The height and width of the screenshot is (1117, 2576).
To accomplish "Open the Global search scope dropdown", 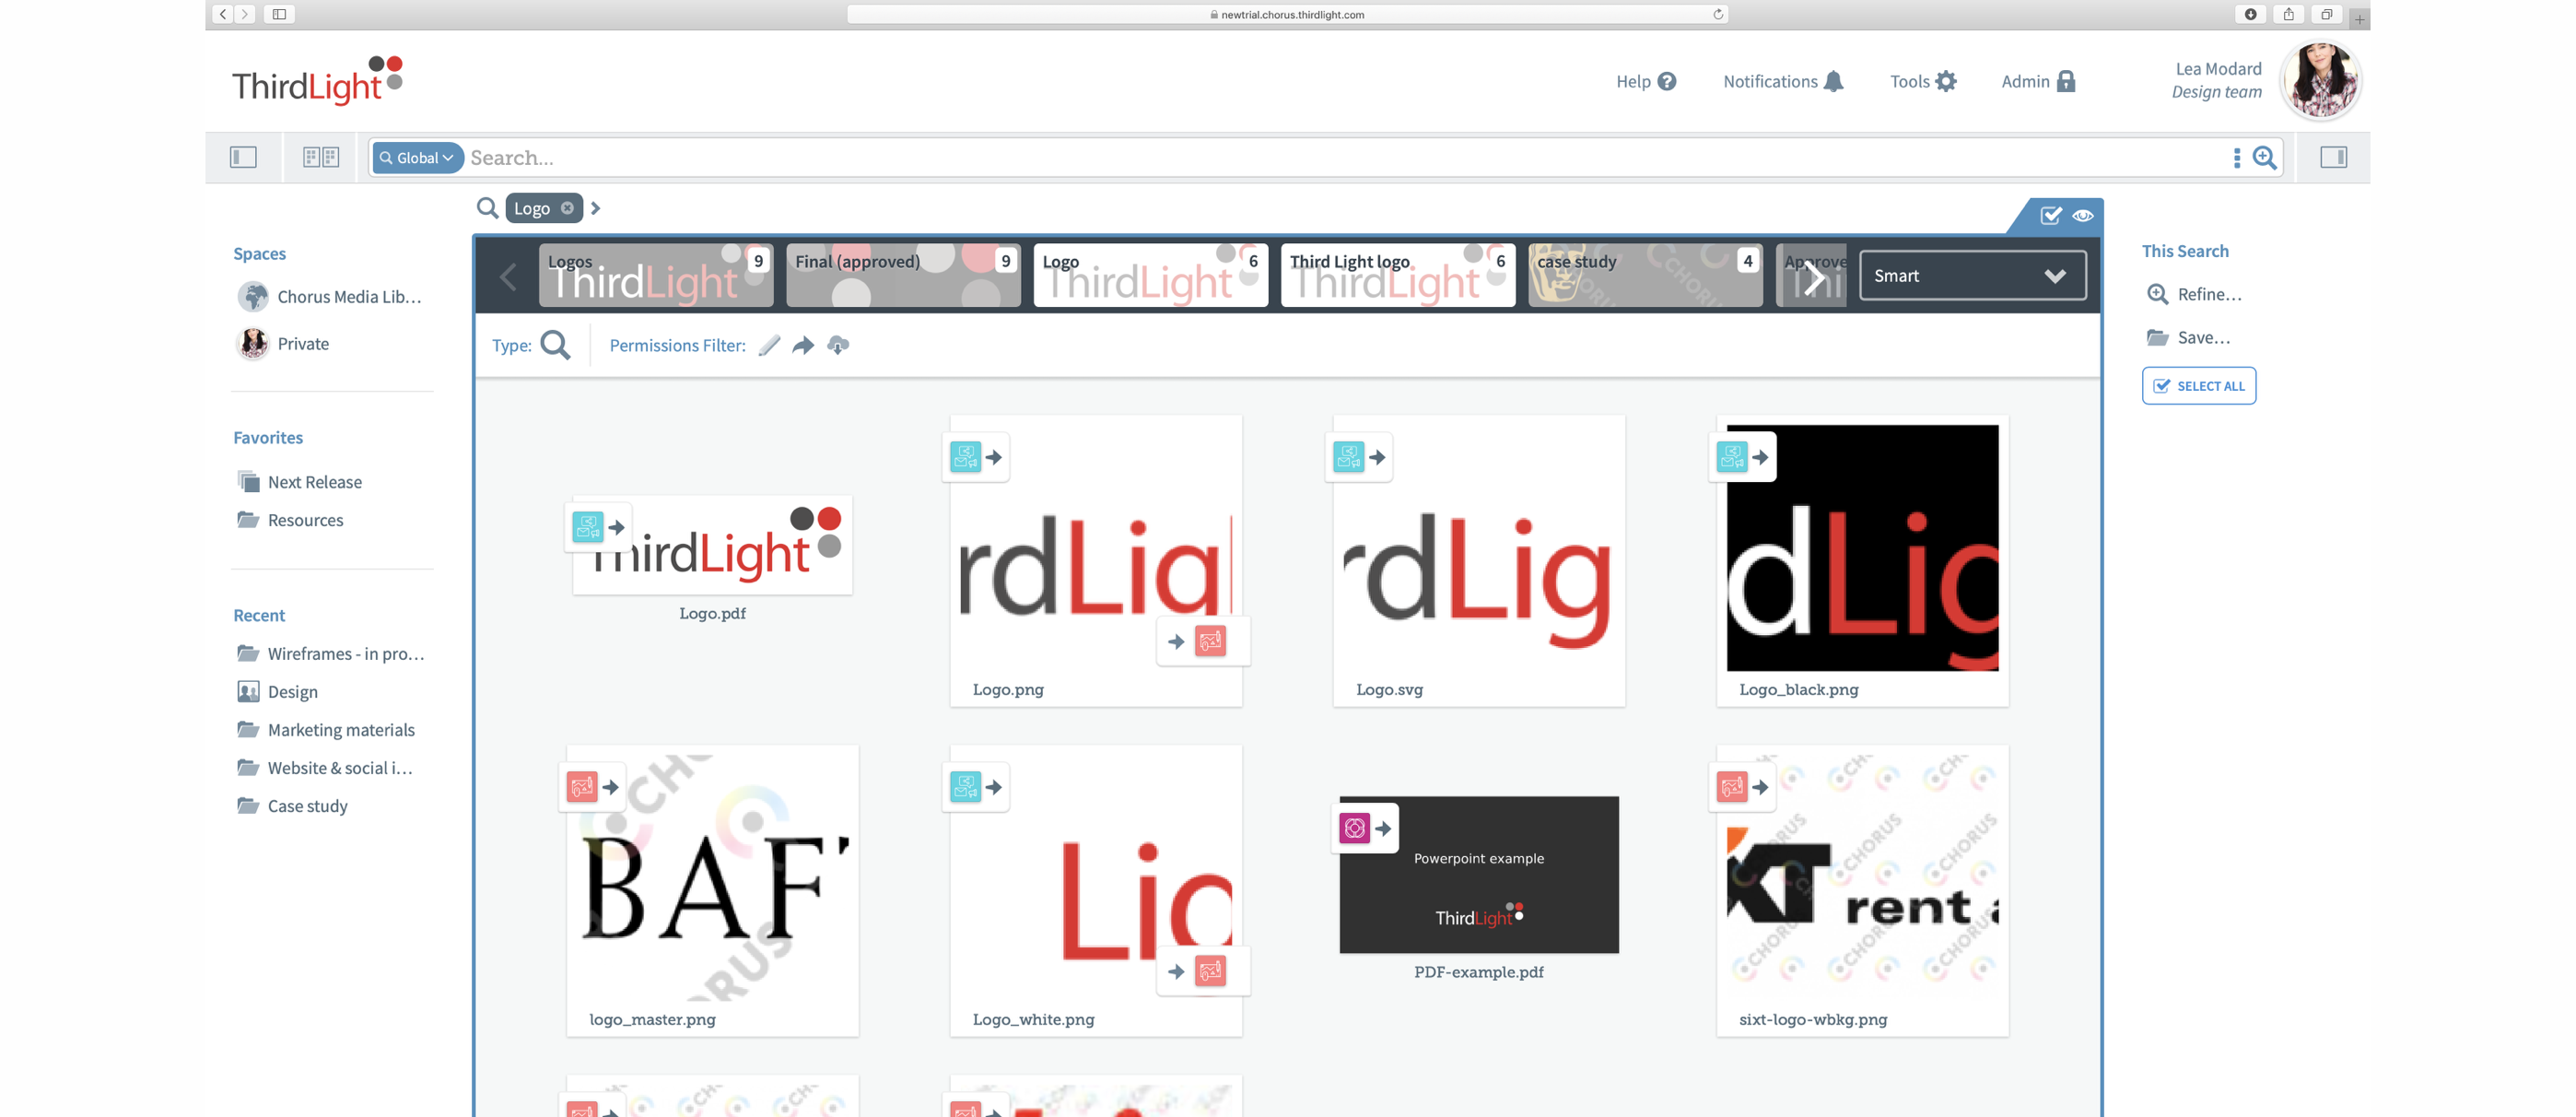I will click(417, 158).
